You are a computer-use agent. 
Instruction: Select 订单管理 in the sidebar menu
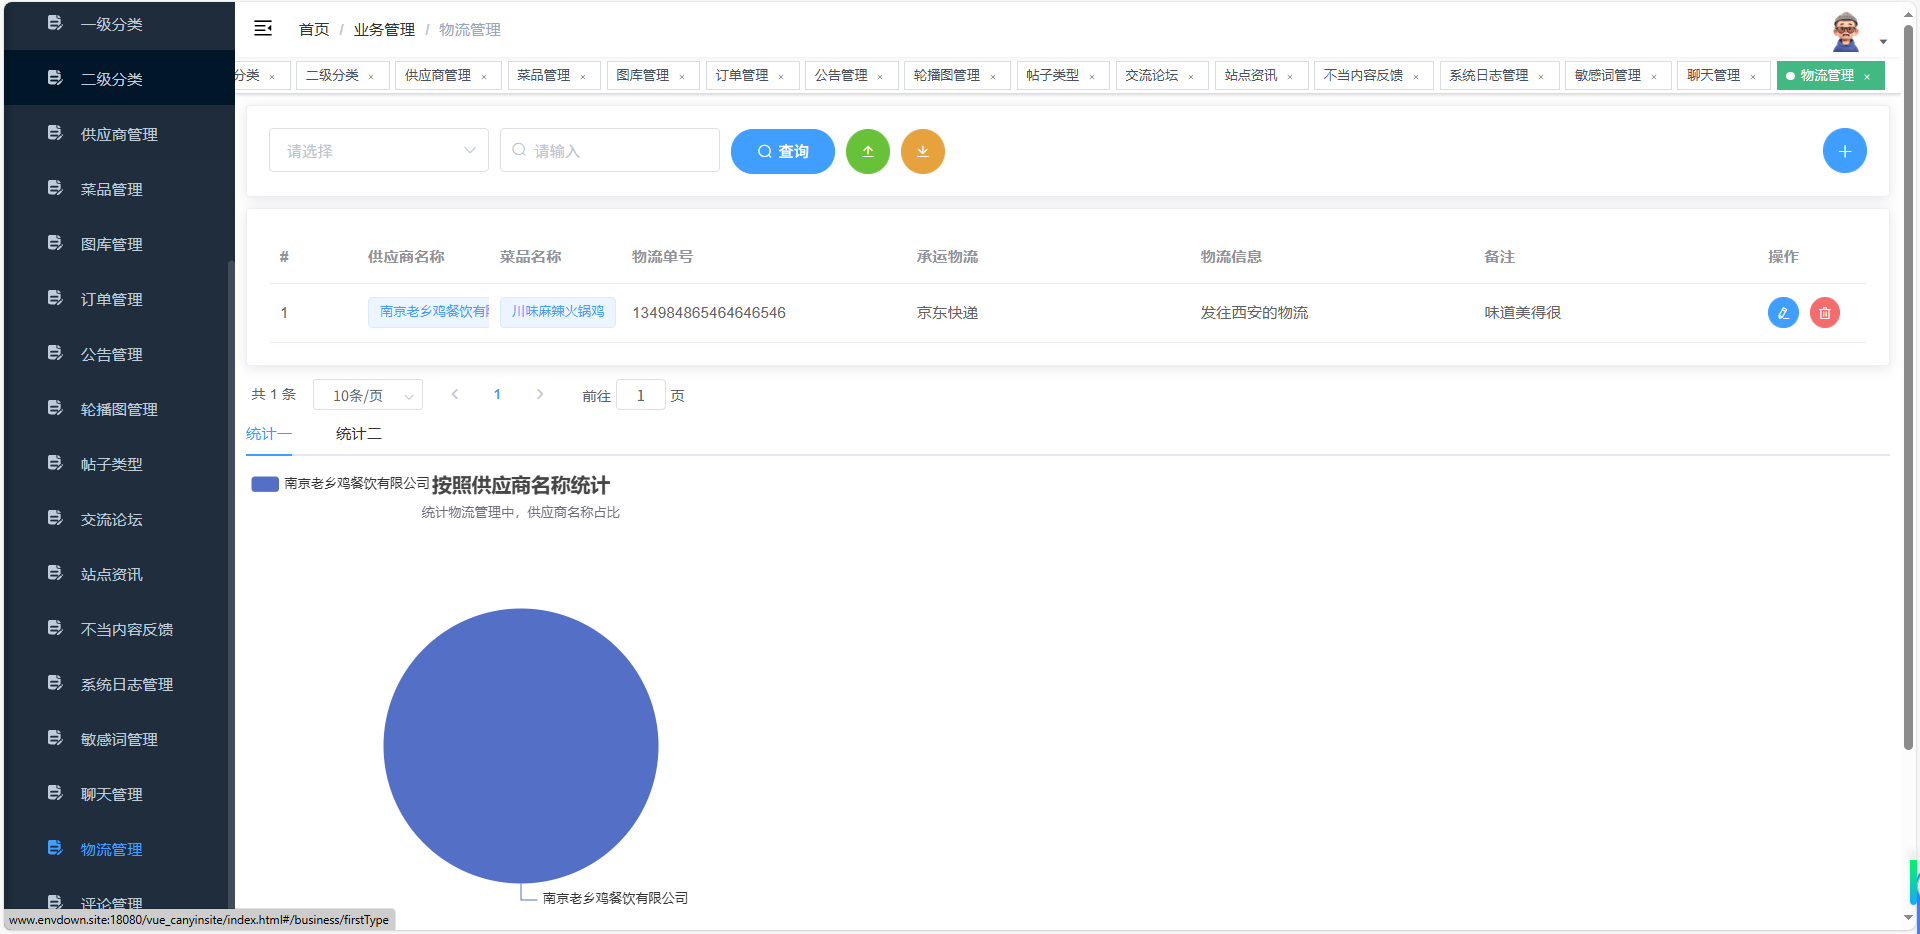click(111, 298)
